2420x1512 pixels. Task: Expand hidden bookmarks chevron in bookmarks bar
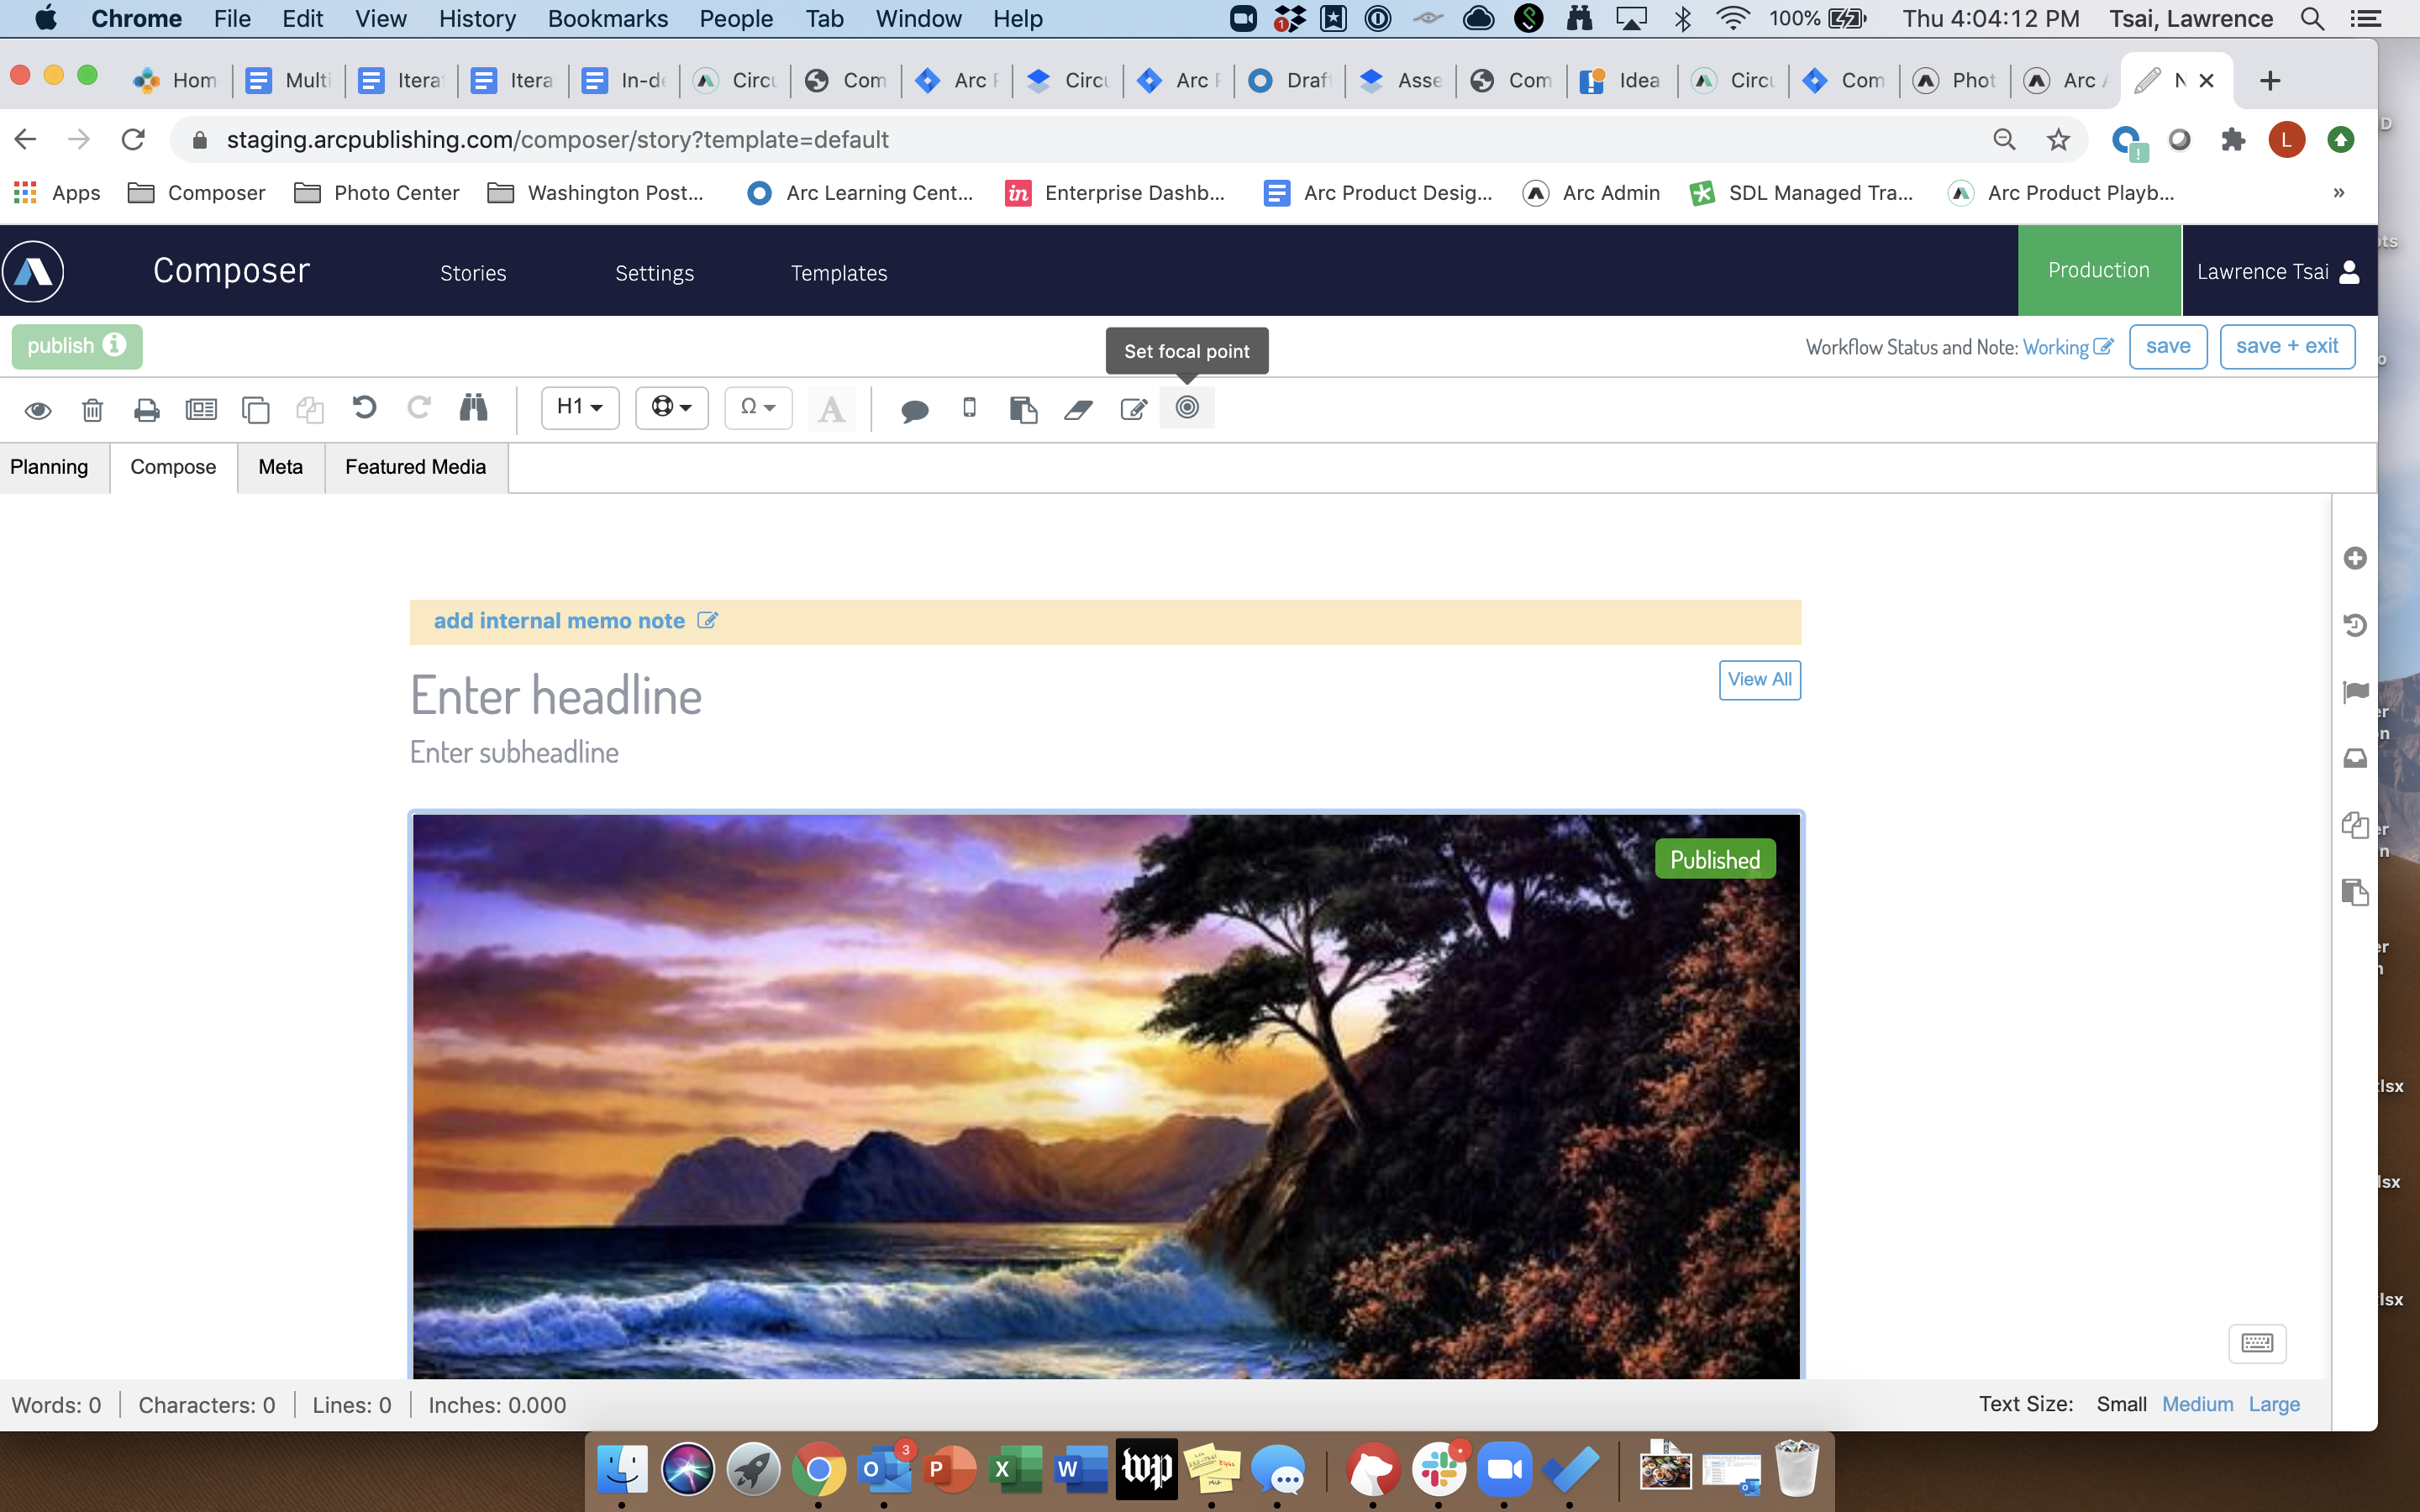(2339, 193)
